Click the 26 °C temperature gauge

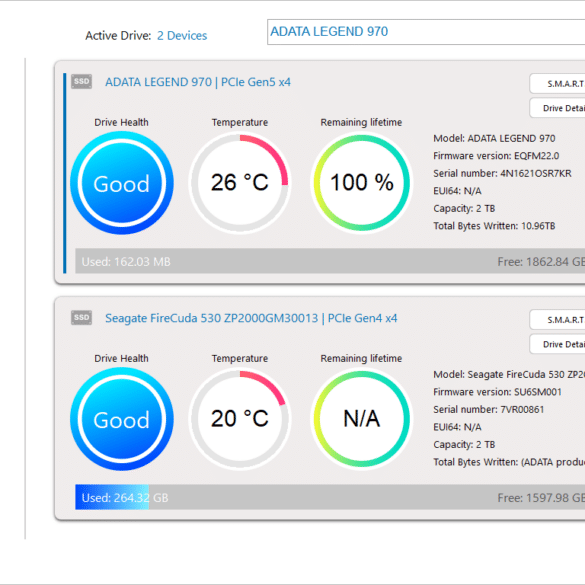tap(240, 183)
